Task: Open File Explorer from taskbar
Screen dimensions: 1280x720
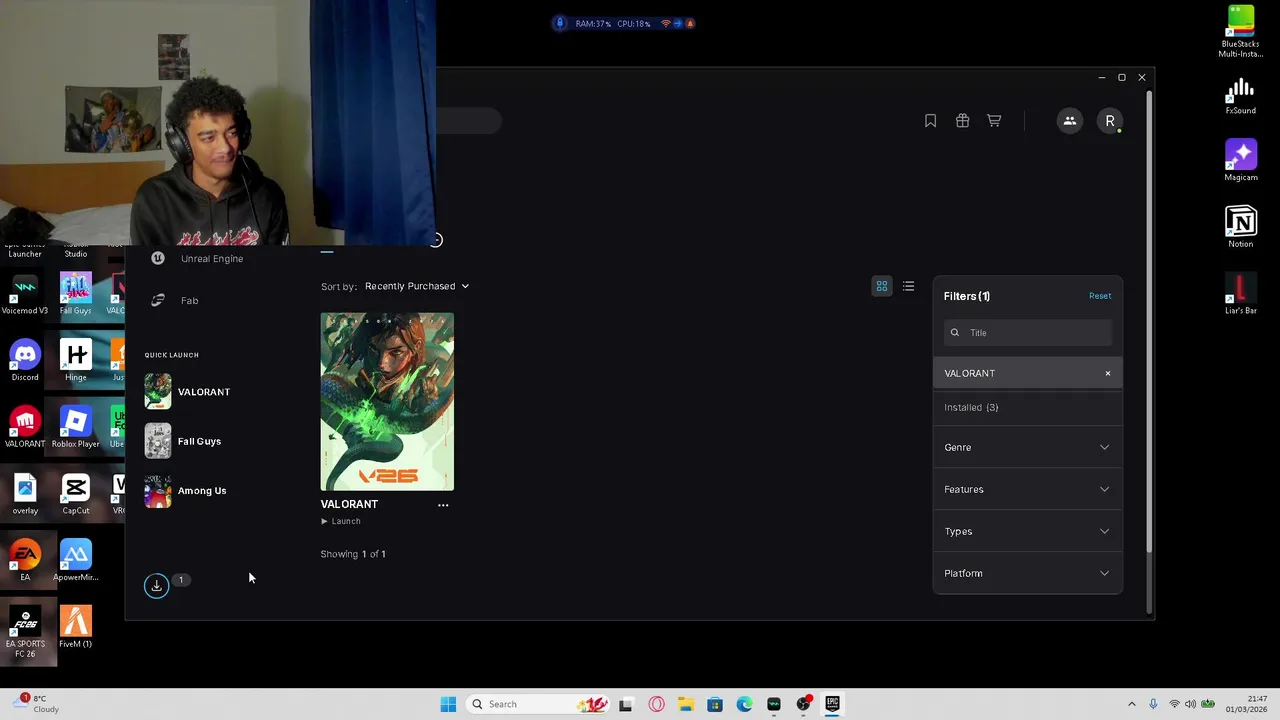Action: pos(685,704)
